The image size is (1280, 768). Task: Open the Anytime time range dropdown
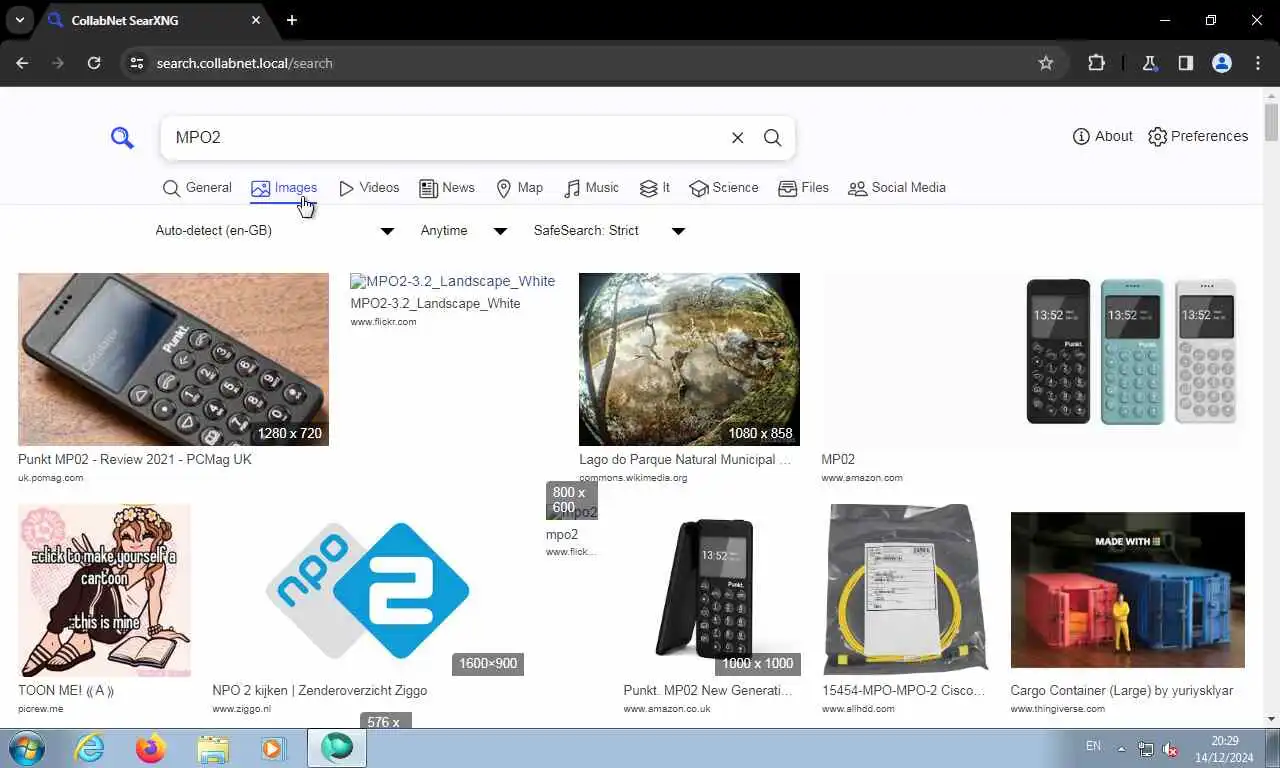point(463,231)
